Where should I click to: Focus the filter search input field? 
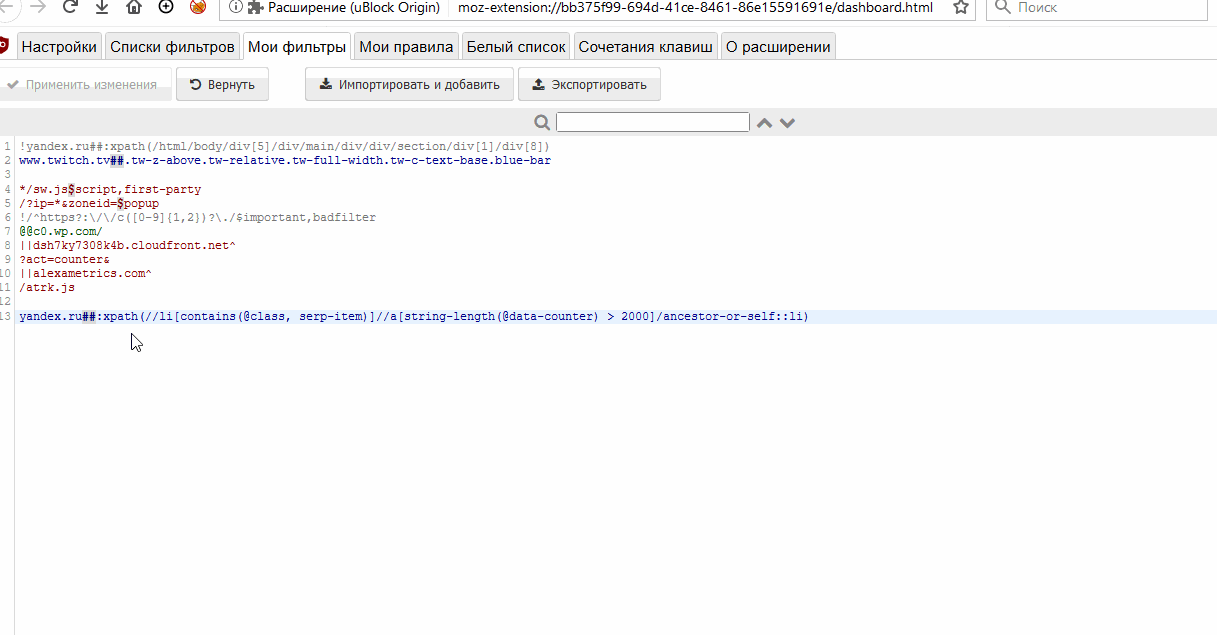652,122
